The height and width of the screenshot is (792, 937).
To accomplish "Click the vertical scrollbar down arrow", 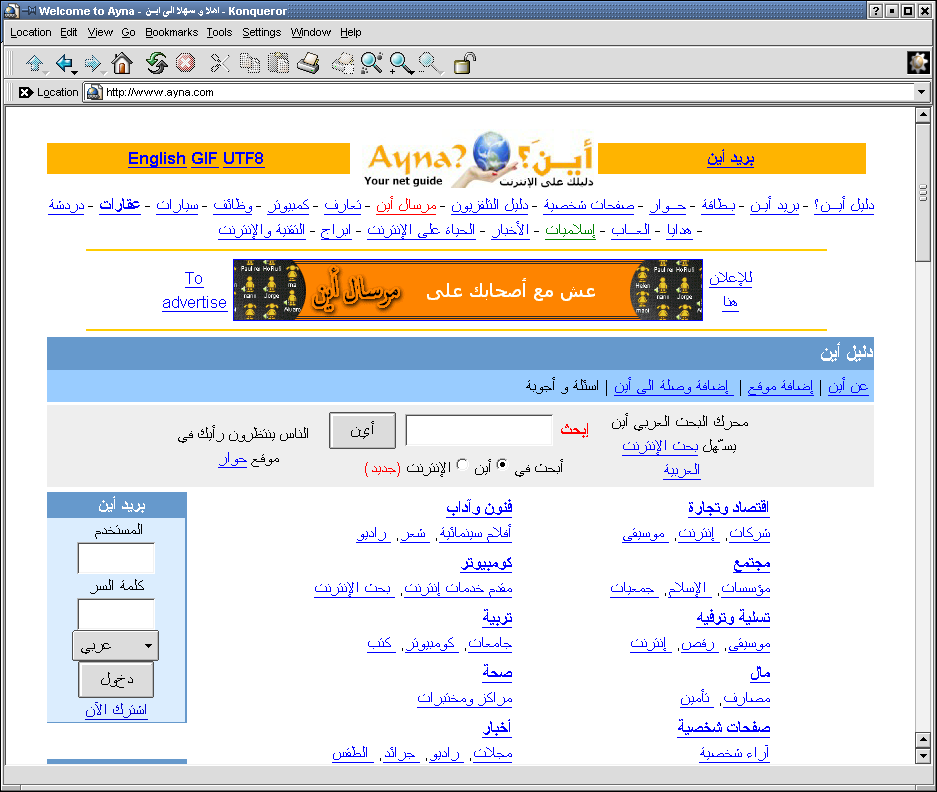I will [x=923, y=757].
